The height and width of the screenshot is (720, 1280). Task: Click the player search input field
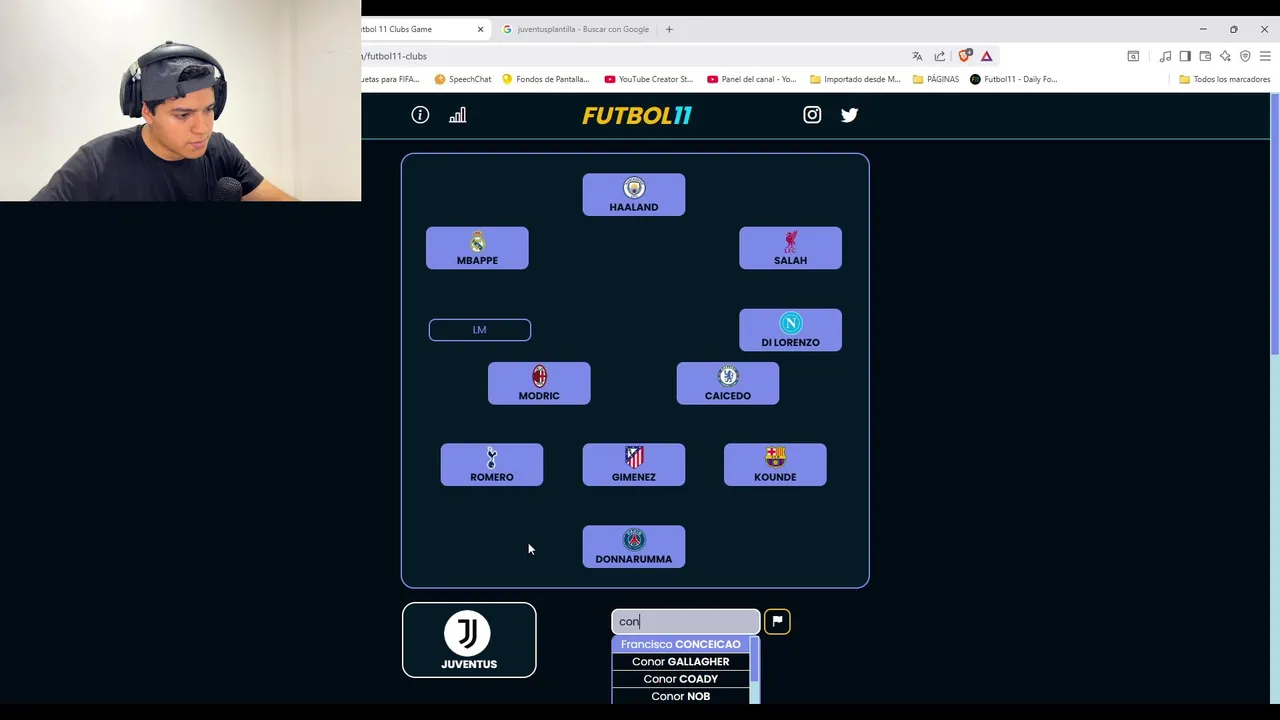(x=686, y=621)
